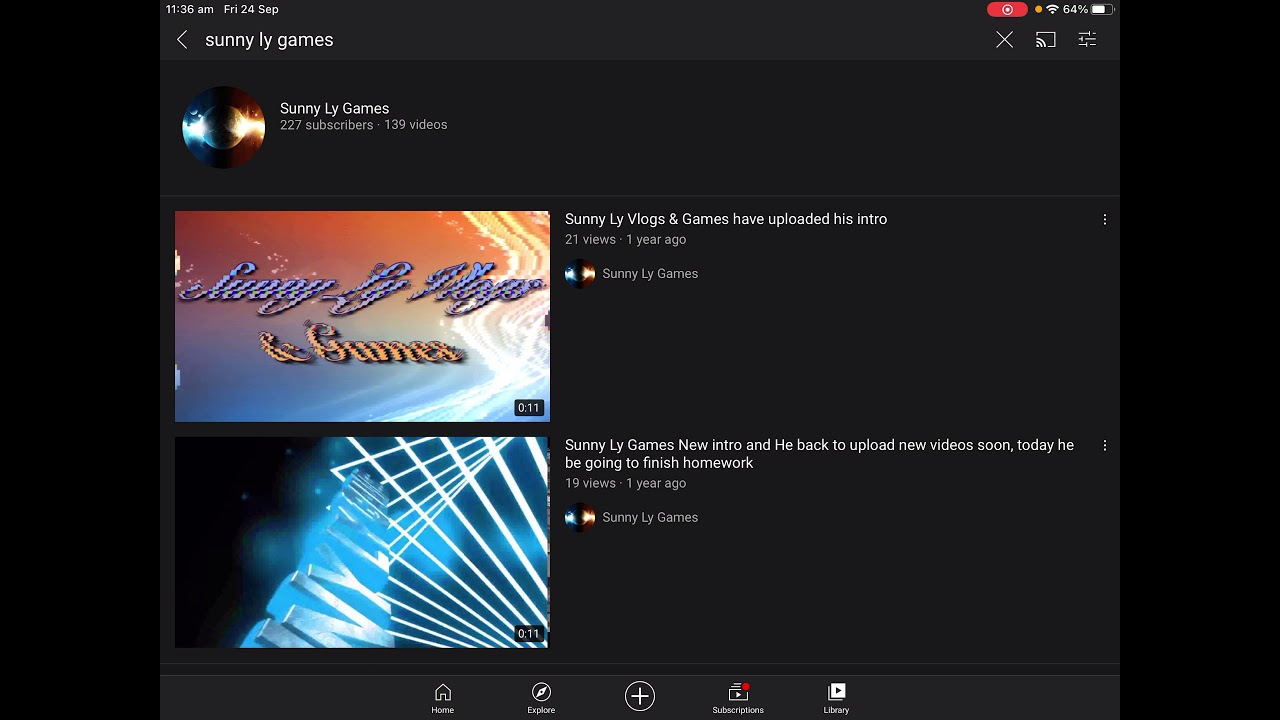Clear the search query with X
Image resolution: width=1280 pixels, height=720 pixels.
coord(1004,40)
